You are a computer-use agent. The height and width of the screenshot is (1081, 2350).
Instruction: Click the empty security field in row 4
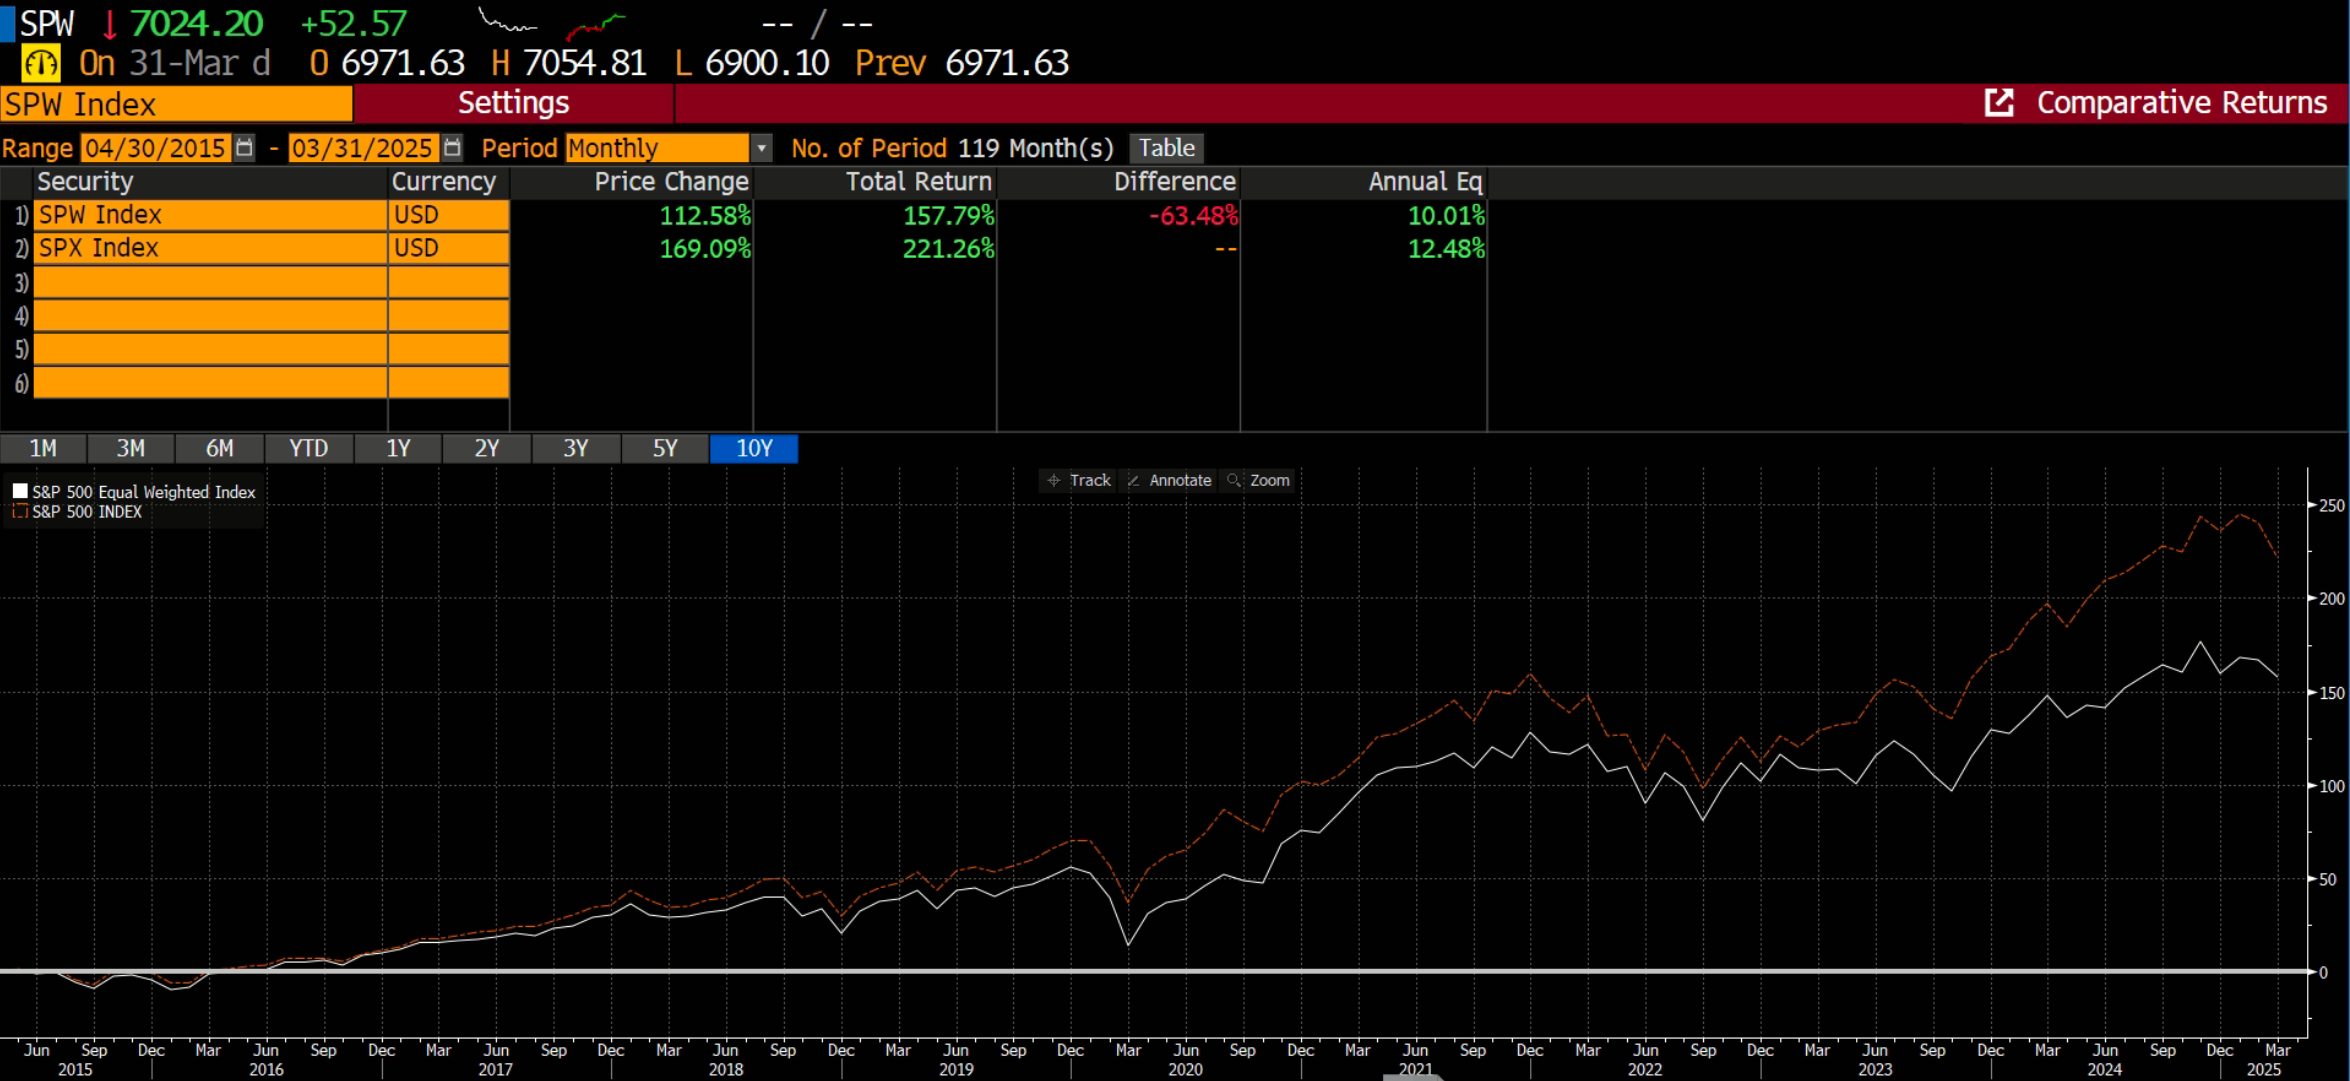210,316
